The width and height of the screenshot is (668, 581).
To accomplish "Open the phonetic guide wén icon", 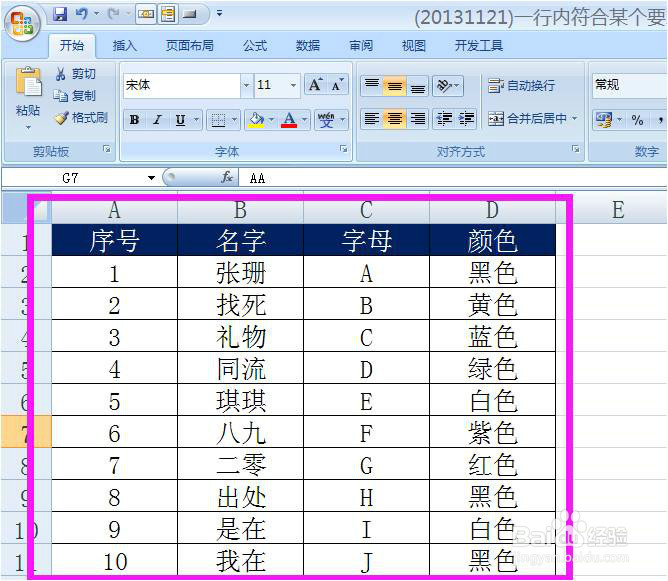I will (326, 120).
